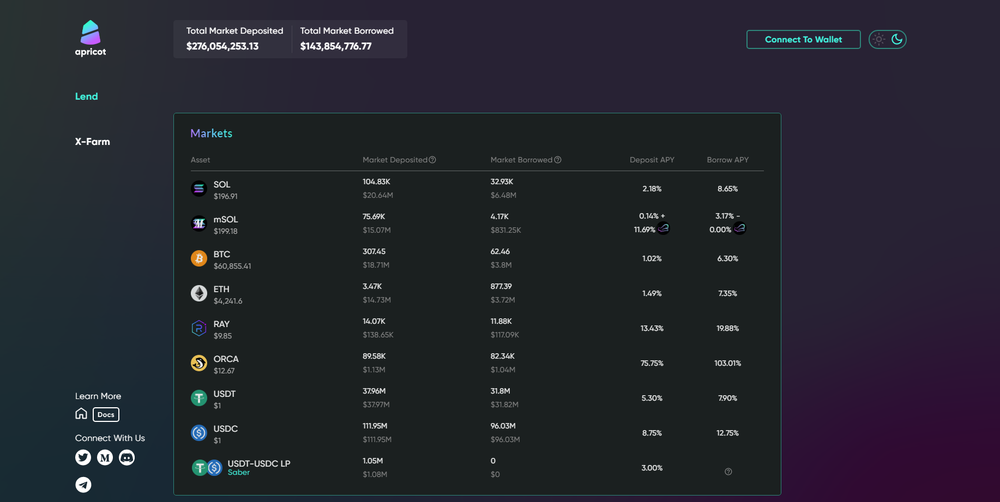Open the X-Farm section

coord(92,142)
